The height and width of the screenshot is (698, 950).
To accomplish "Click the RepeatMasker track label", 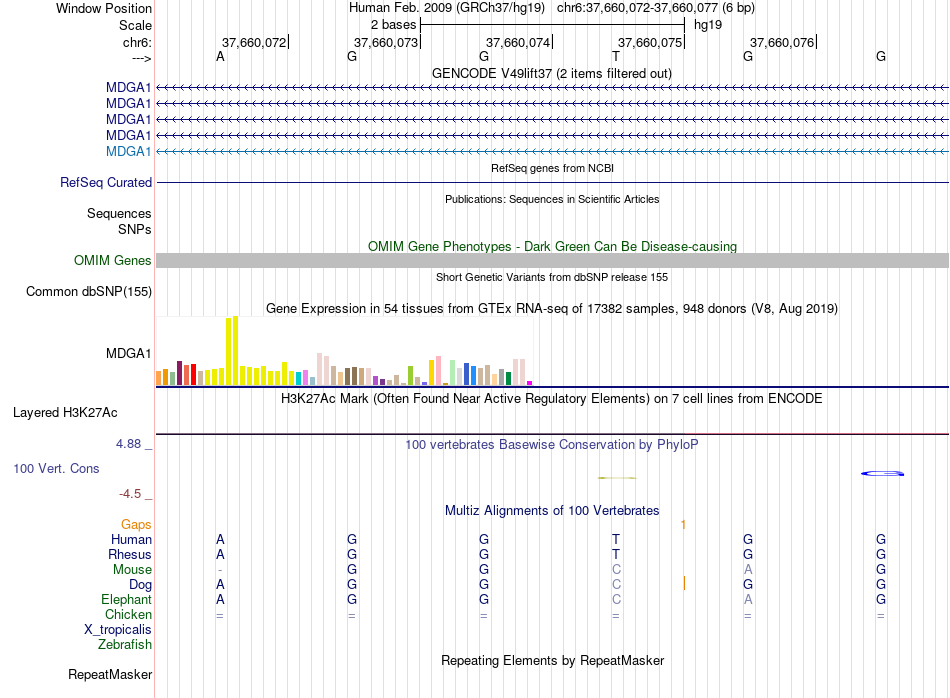I will pos(110,674).
